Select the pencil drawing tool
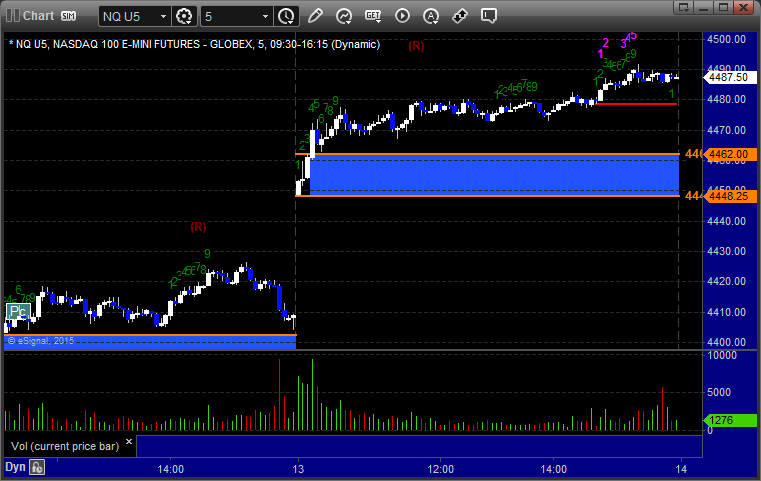Viewport: 761px width, 481px height. 315,16
